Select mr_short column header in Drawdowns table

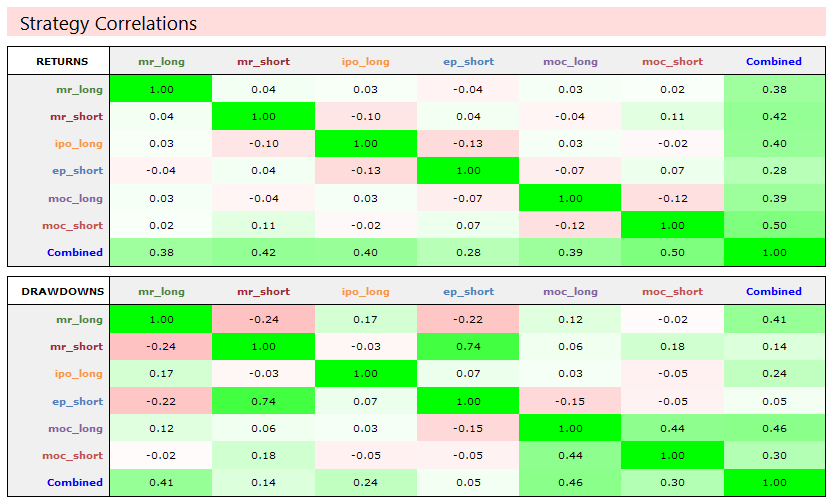pos(263,292)
